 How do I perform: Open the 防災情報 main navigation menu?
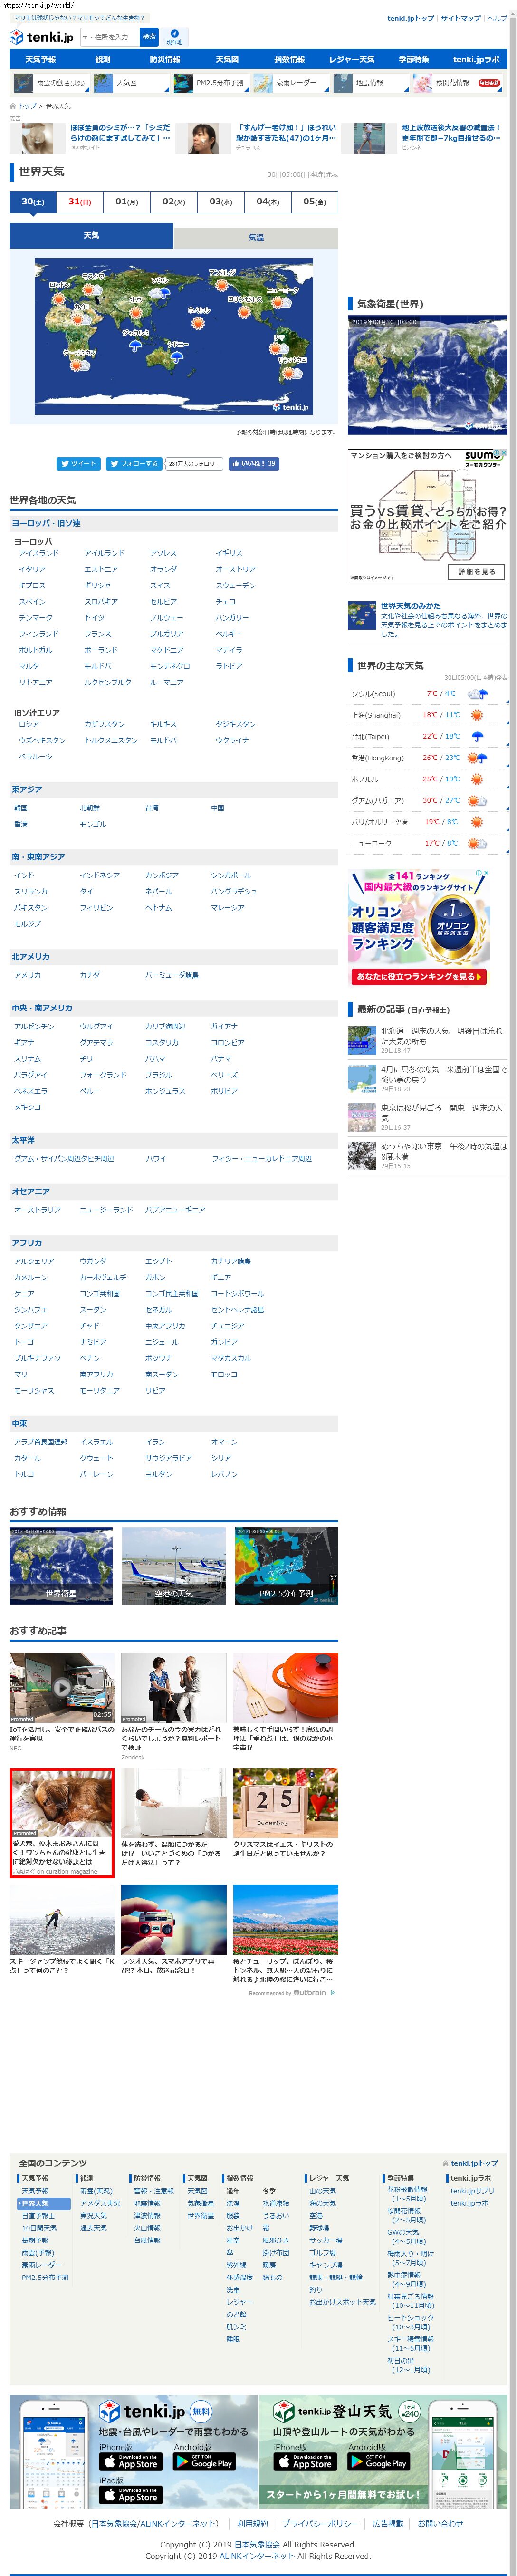pos(165,60)
